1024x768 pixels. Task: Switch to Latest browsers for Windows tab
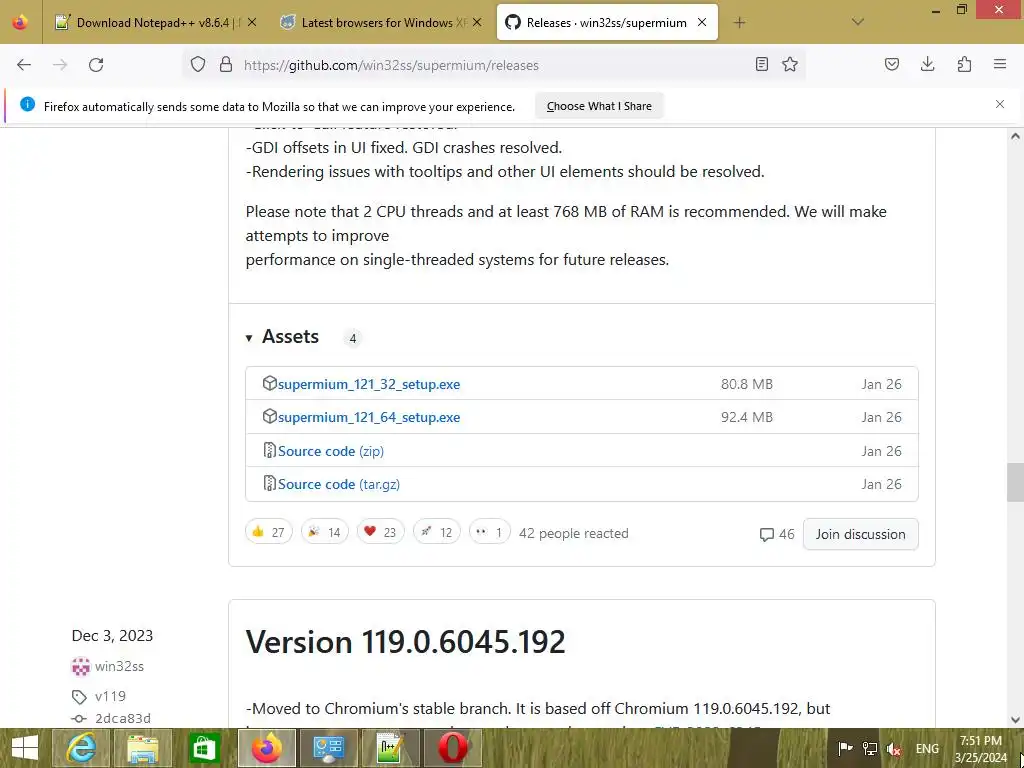coord(382,23)
